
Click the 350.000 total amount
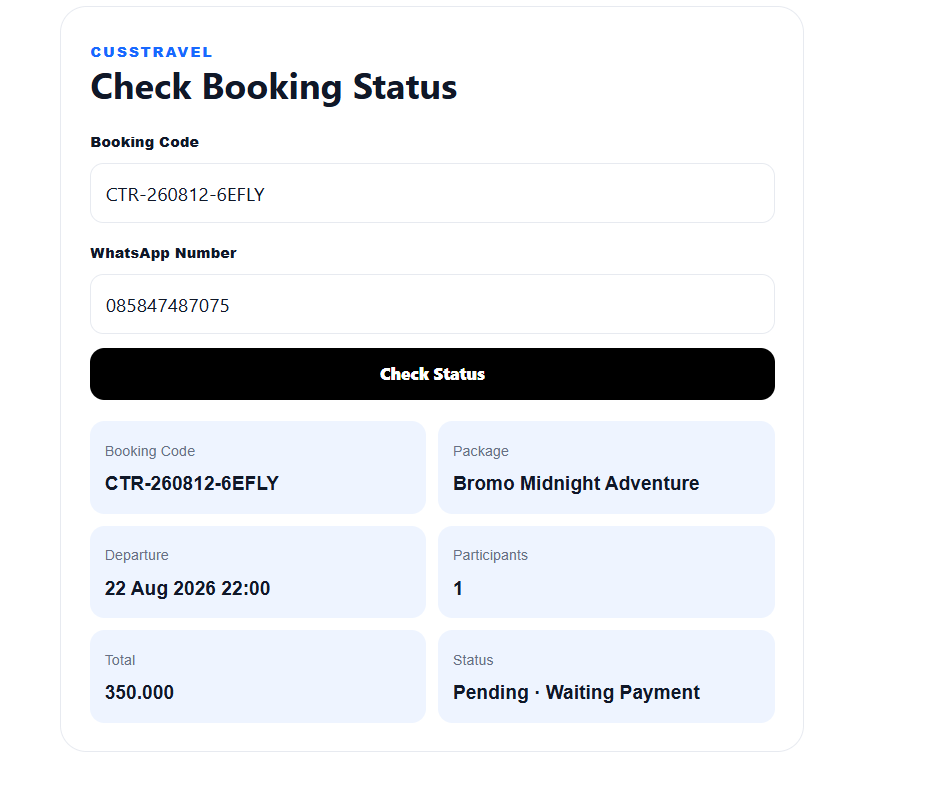(139, 693)
